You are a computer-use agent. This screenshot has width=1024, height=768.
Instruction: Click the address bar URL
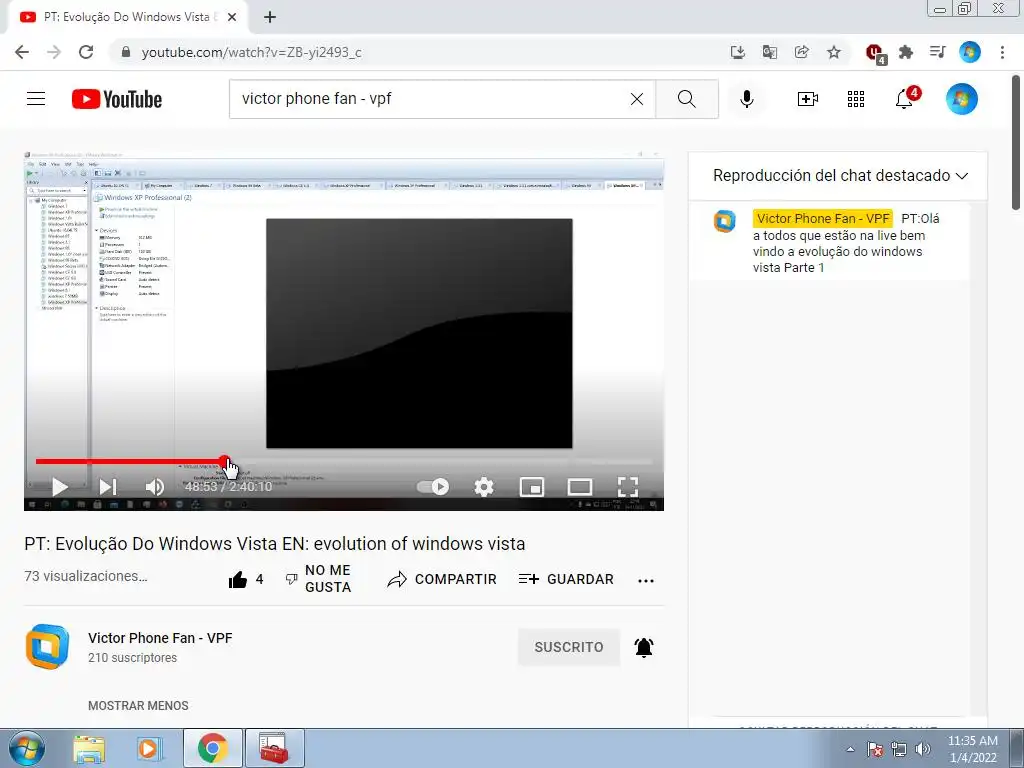tap(251, 52)
